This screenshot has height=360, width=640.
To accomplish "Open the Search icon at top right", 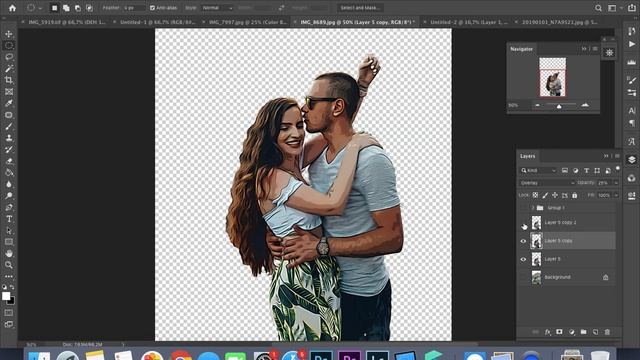I will click(598, 8).
